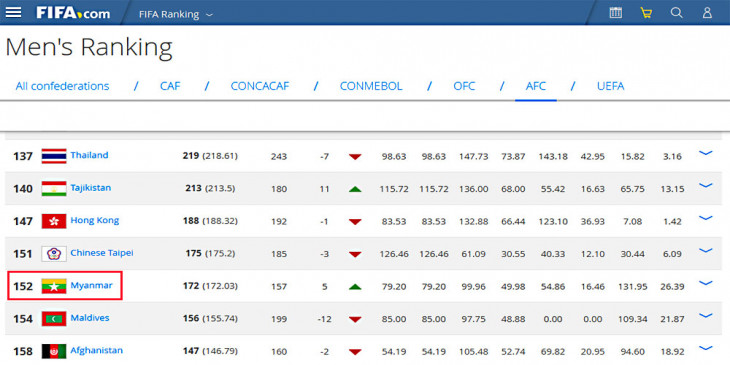Expand the Thailand row details

pos(706,153)
